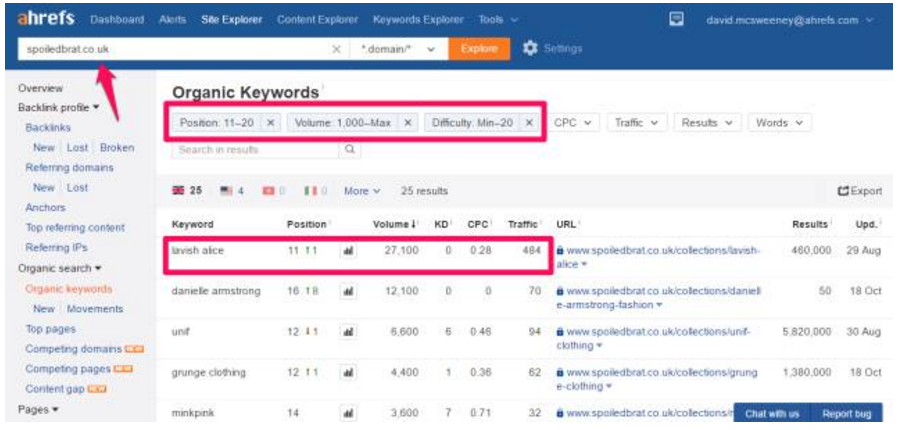
Task: Sort by the Volume column header
Action: (394, 224)
